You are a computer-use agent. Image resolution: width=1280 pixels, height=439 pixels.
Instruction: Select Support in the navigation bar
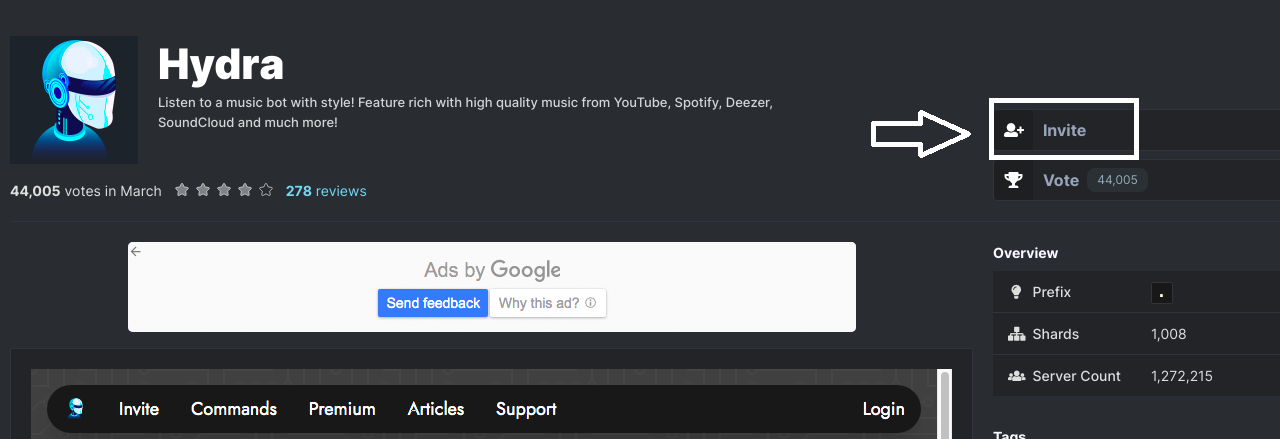tap(526, 409)
